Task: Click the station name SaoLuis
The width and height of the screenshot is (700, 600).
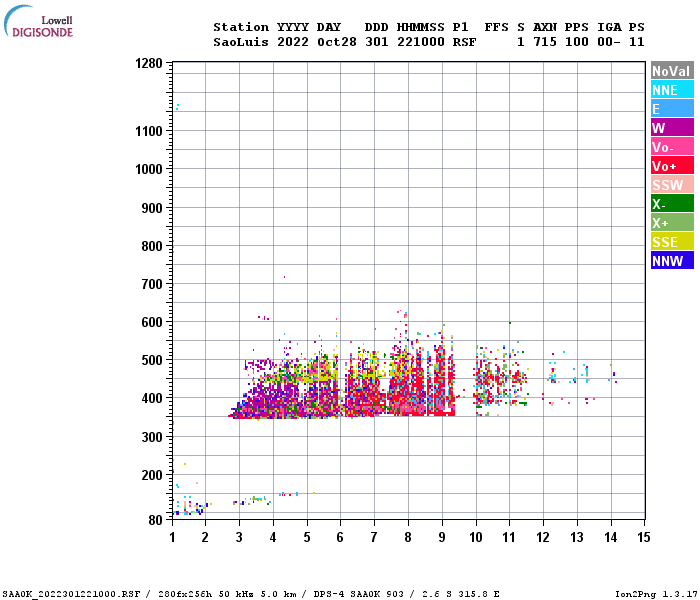Action: (x=241, y=42)
